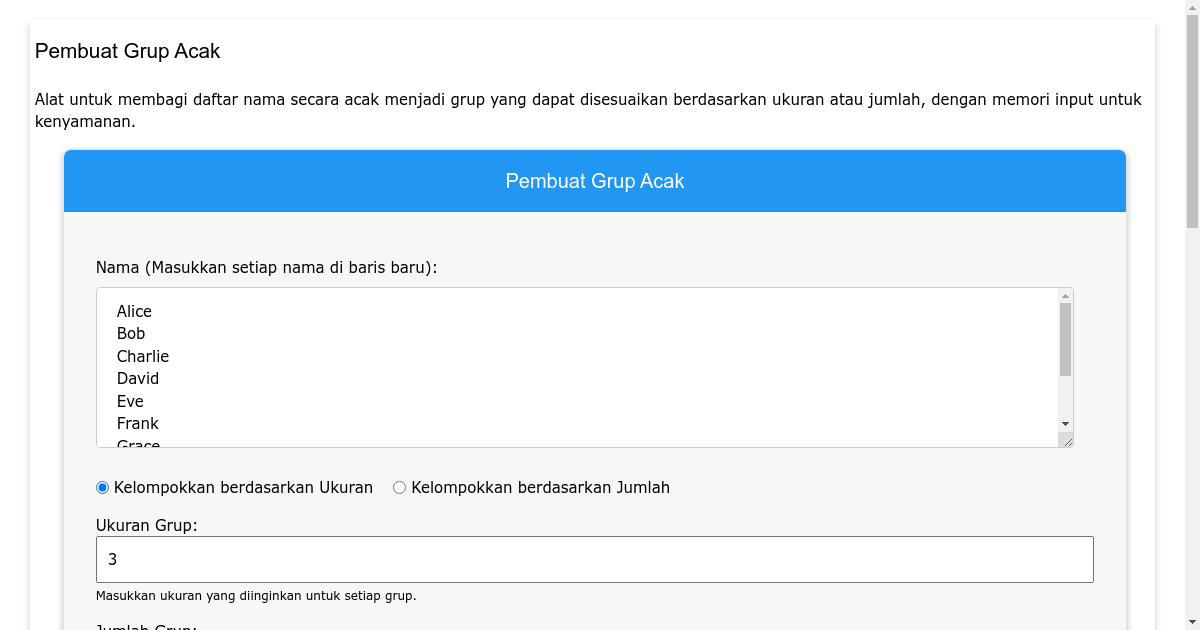
Task: Click the "Frank" name in the list
Action: [138, 423]
